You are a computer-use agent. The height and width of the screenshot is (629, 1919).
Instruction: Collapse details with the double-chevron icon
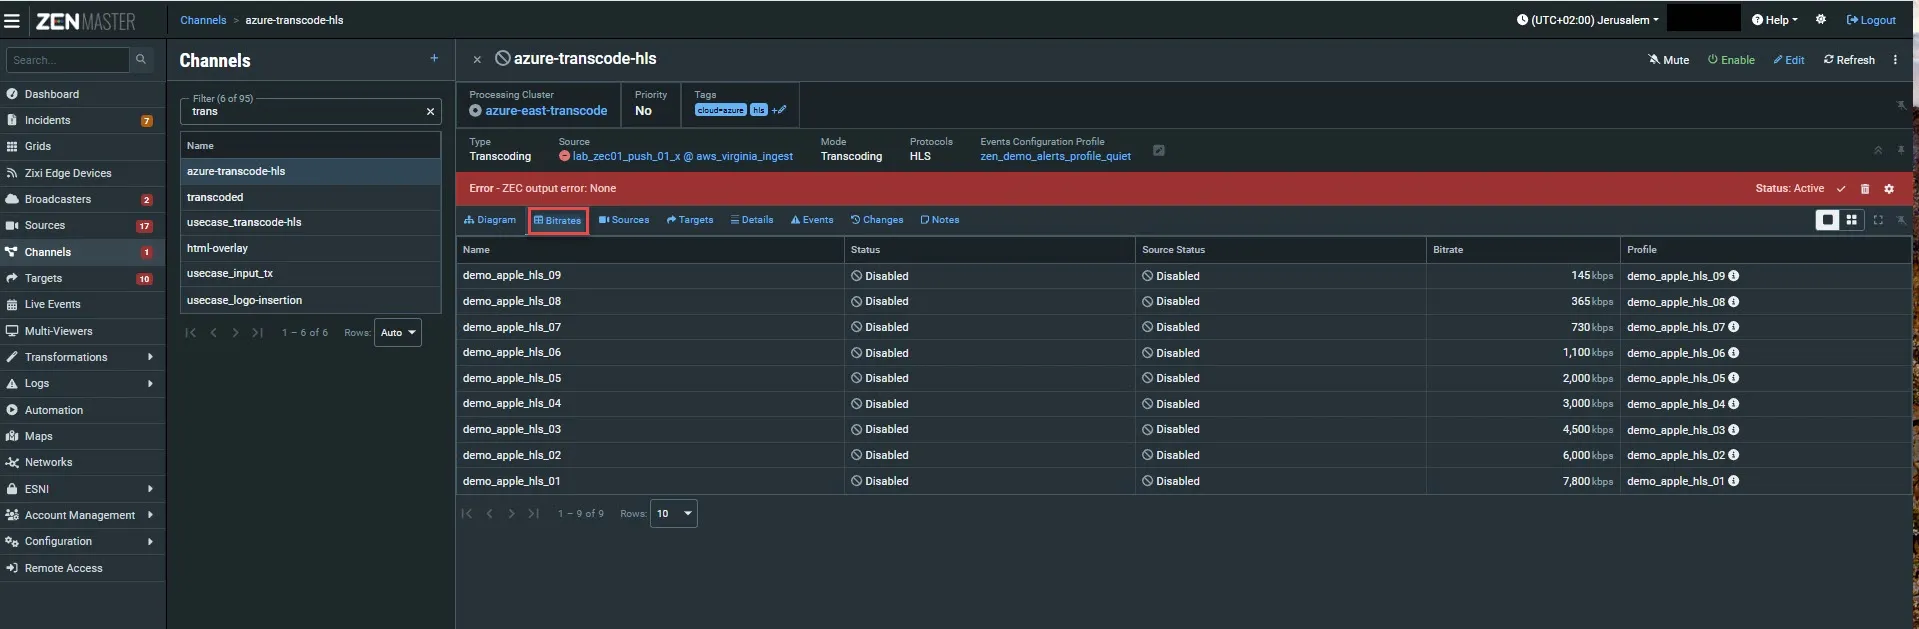click(1878, 150)
